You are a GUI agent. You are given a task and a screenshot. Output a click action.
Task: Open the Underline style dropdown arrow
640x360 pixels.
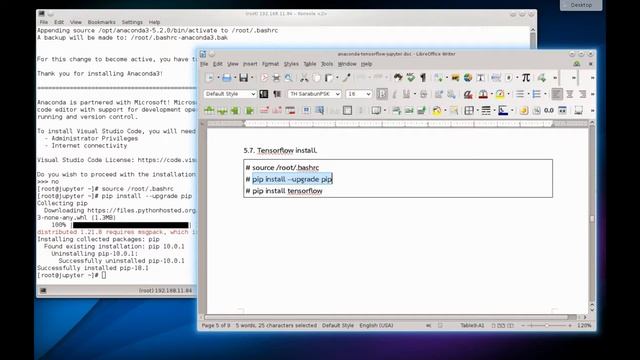point(414,94)
